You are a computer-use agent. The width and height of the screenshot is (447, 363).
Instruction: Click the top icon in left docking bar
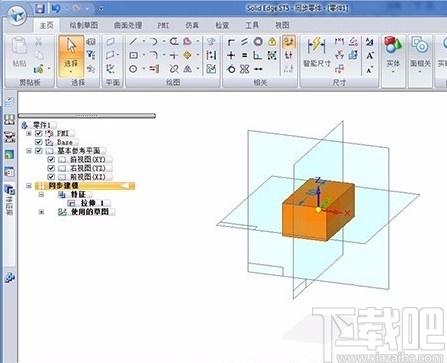pyautogui.click(x=10, y=102)
